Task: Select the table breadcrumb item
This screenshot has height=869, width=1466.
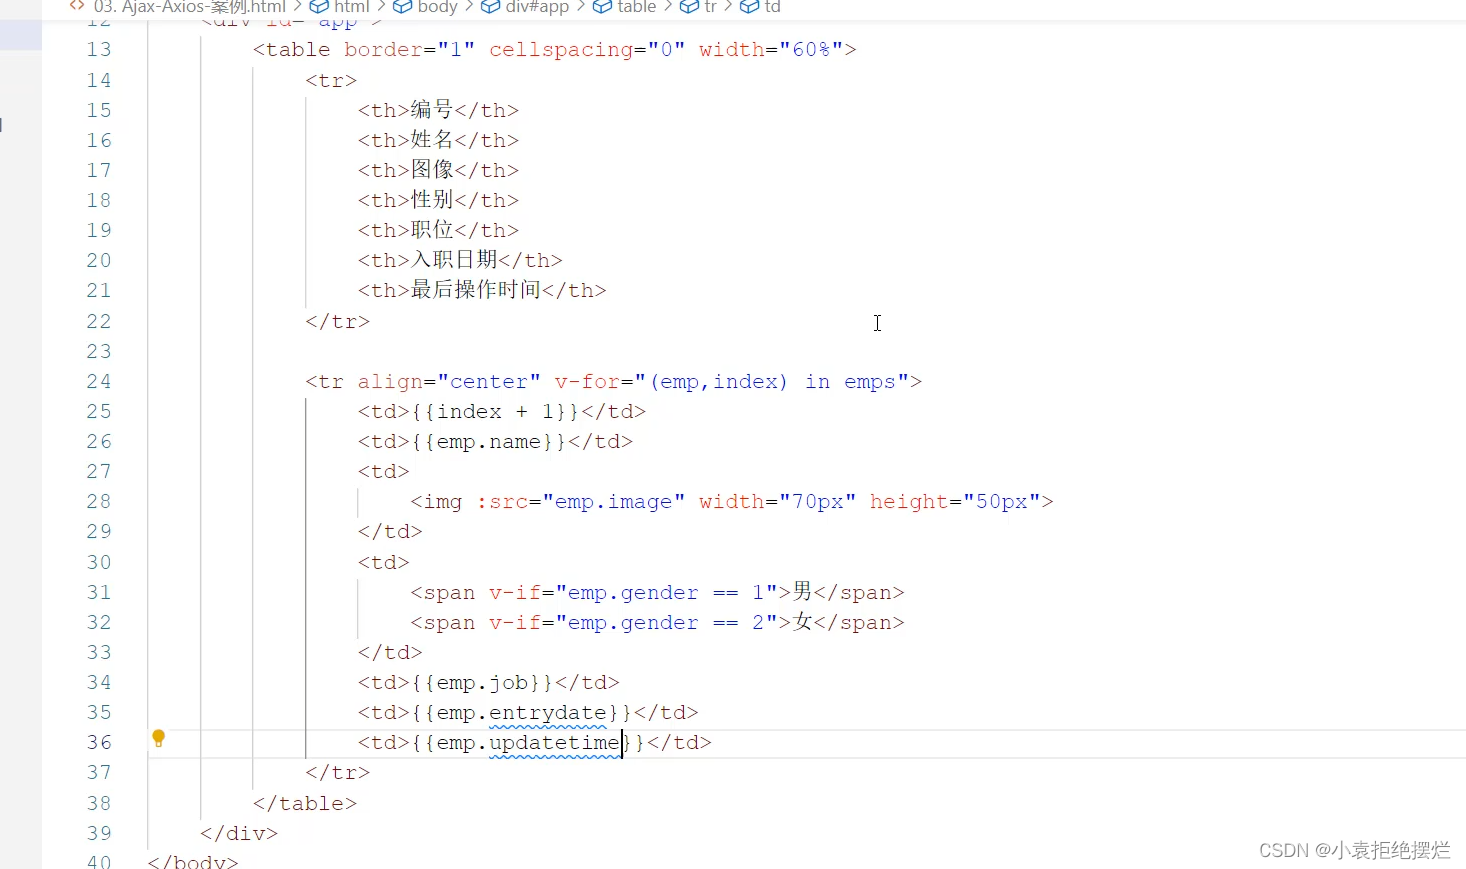Action: coord(637,7)
